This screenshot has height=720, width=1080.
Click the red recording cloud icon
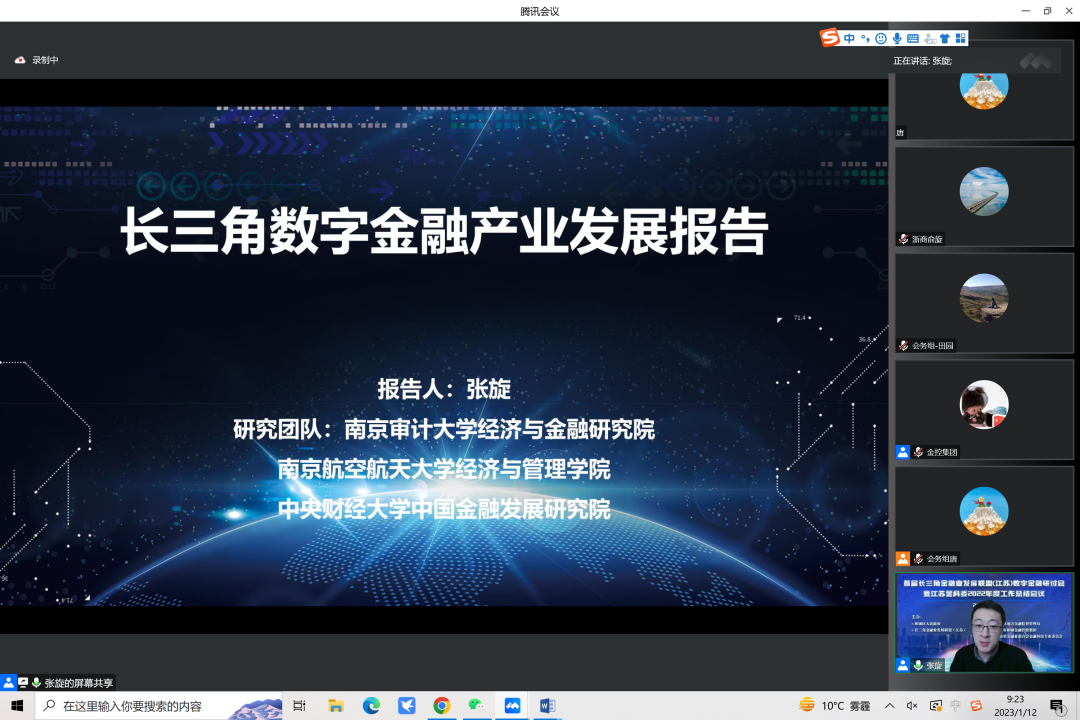click(20, 60)
